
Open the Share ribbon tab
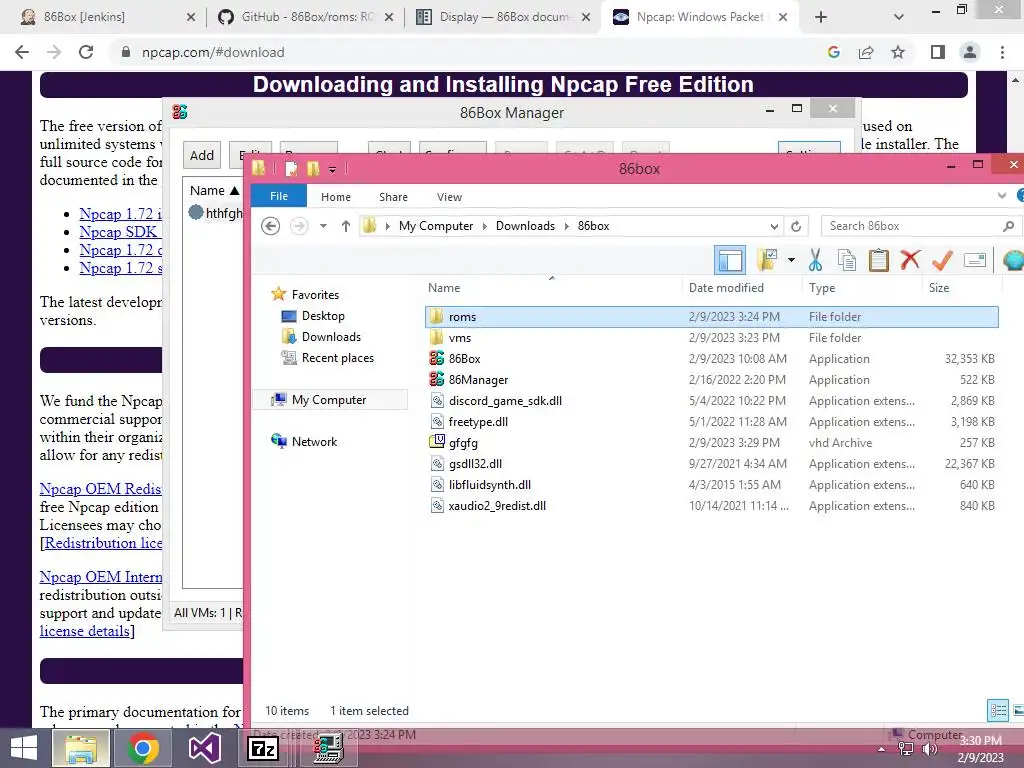393,197
